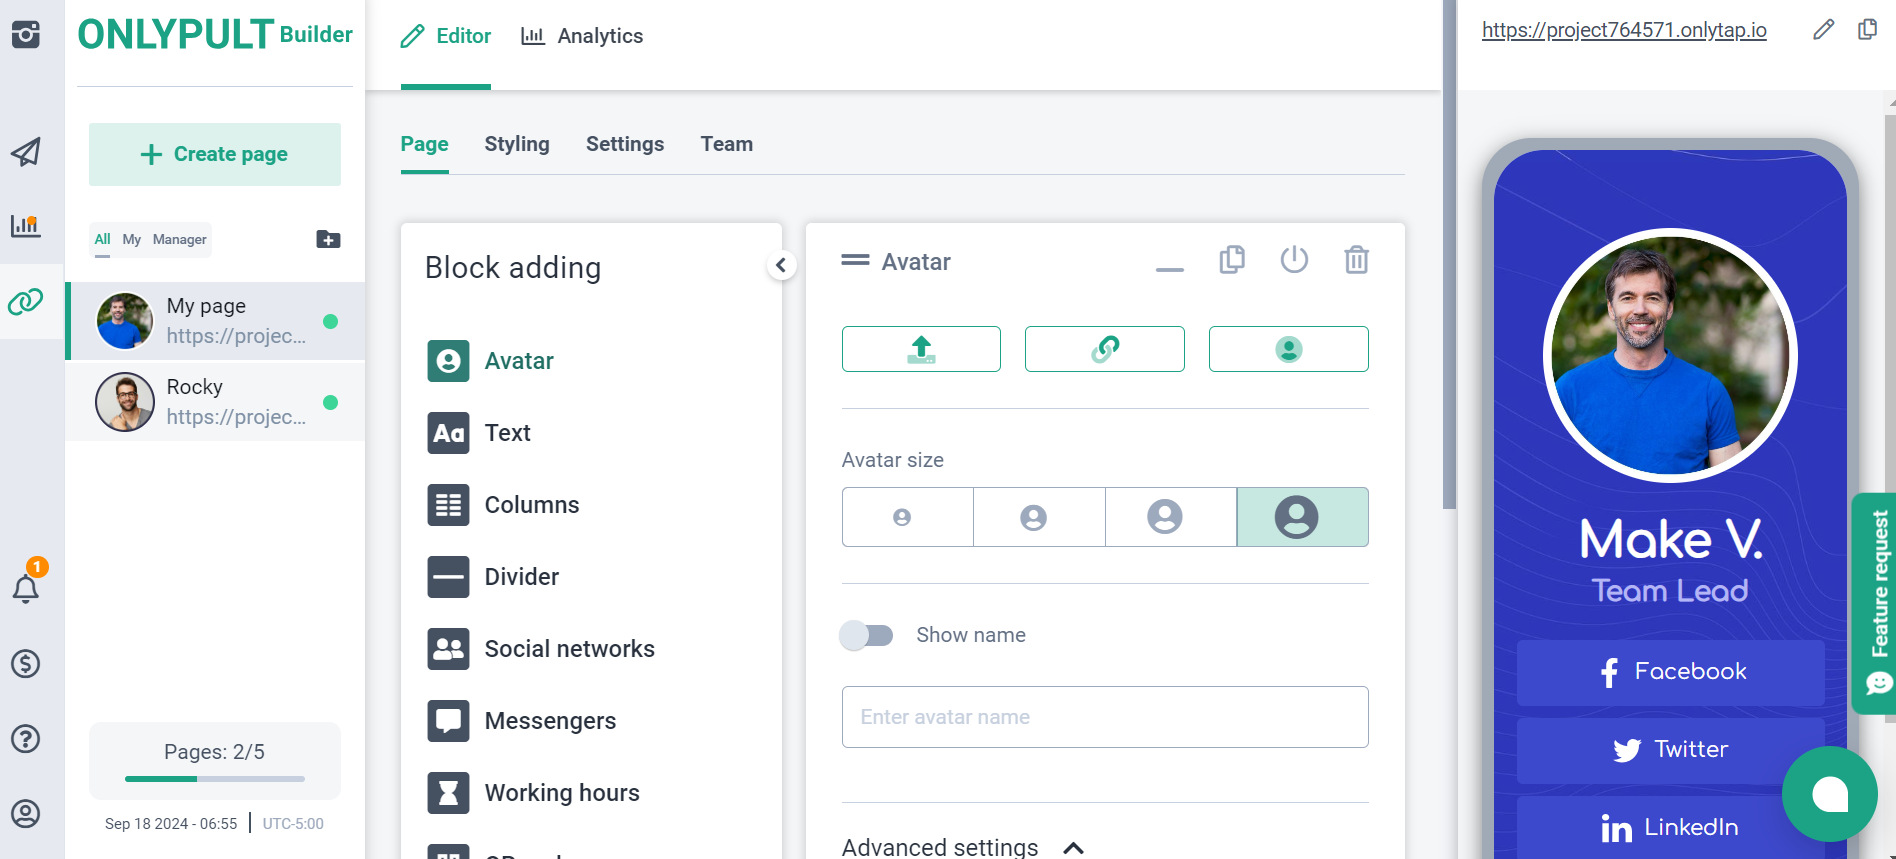Switch to the Styling tab
1896x859 pixels.
click(x=516, y=144)
